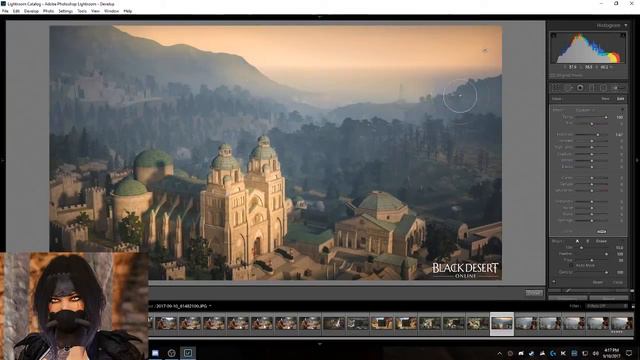This screenshot has height=360, width=640.
Task: Select the highlighted landscape thumbnail in the filmstrip
Action: pyautogui.click(x=502, y=324)
